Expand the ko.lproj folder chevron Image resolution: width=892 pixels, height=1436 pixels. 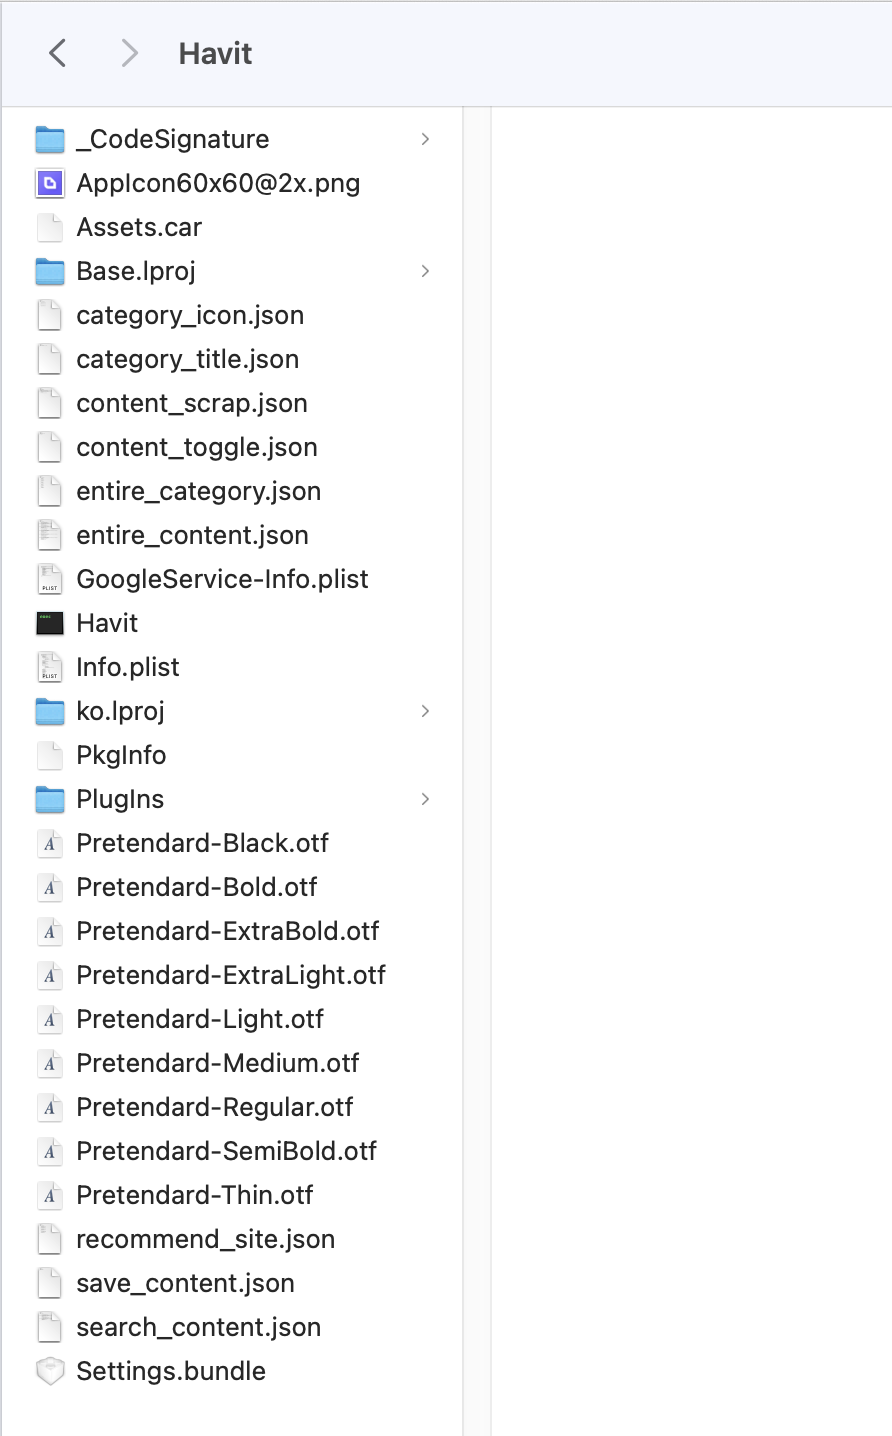(426, 711)
